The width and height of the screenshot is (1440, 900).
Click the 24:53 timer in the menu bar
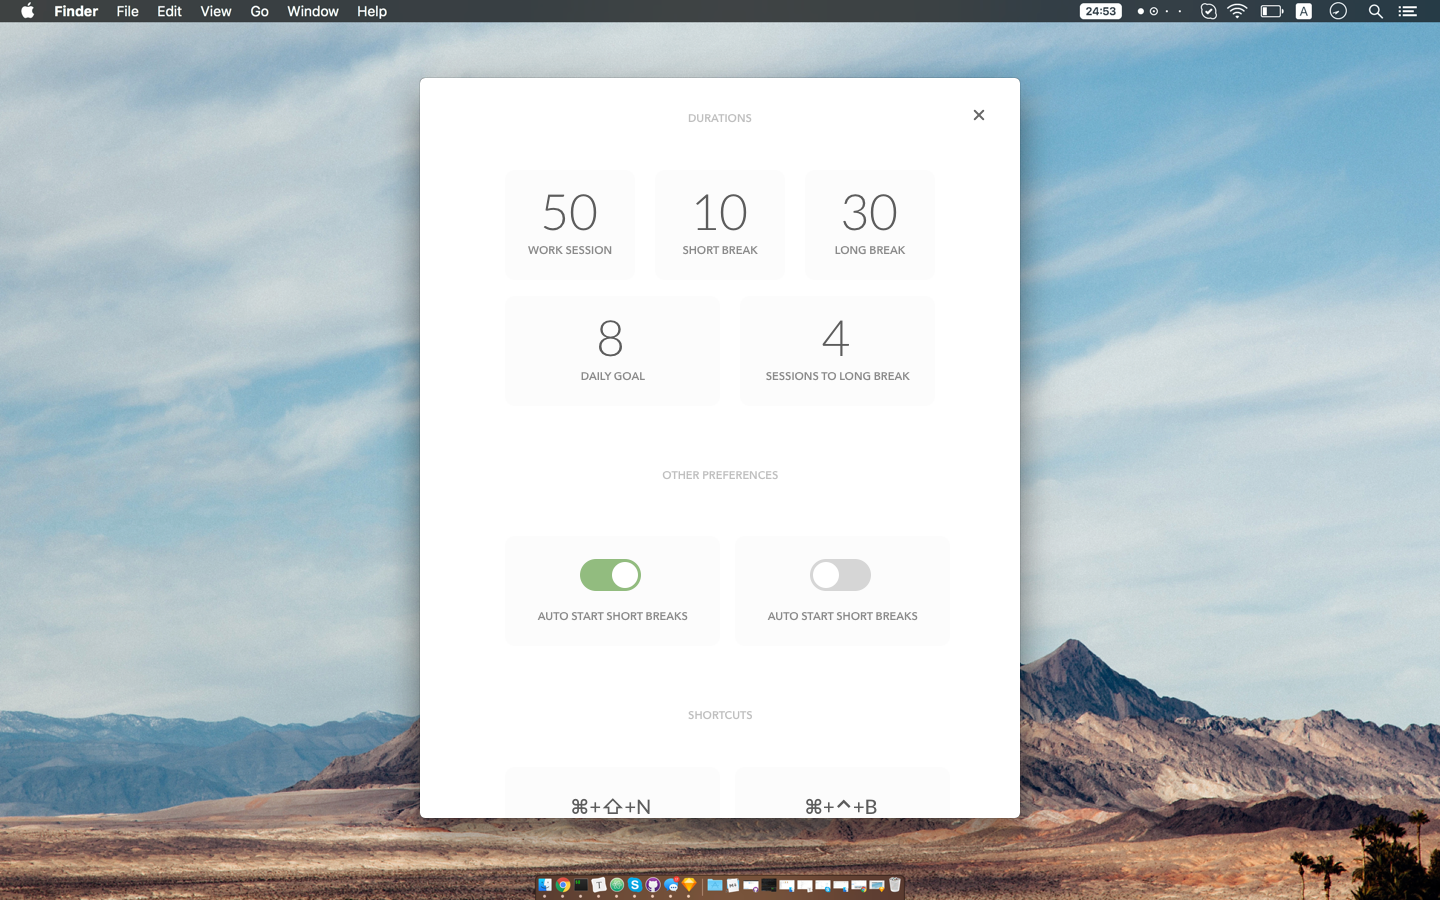[x=1100, y=11]
